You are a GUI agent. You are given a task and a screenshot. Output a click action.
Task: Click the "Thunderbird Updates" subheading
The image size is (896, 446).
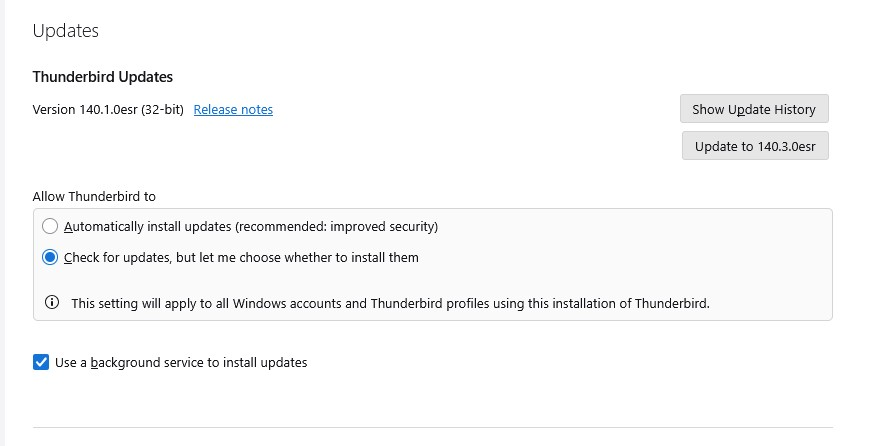[103, 77]
